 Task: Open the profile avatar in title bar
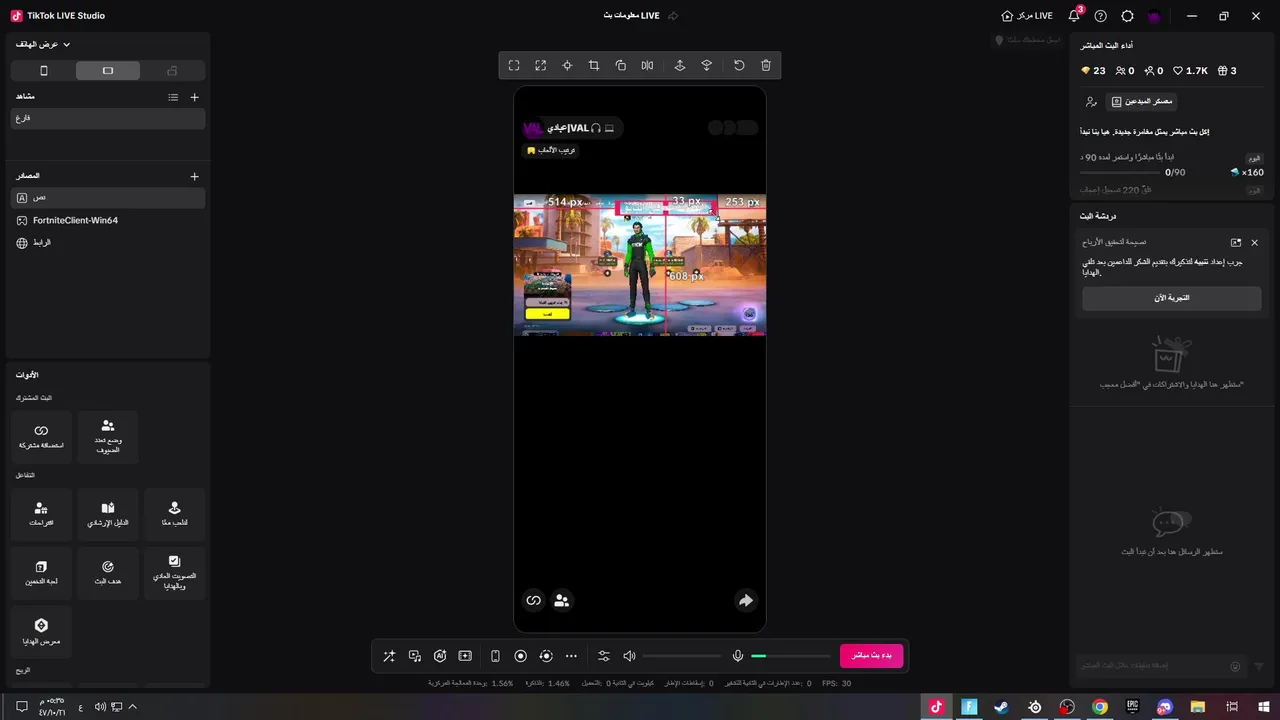(x=1155, y=16)
